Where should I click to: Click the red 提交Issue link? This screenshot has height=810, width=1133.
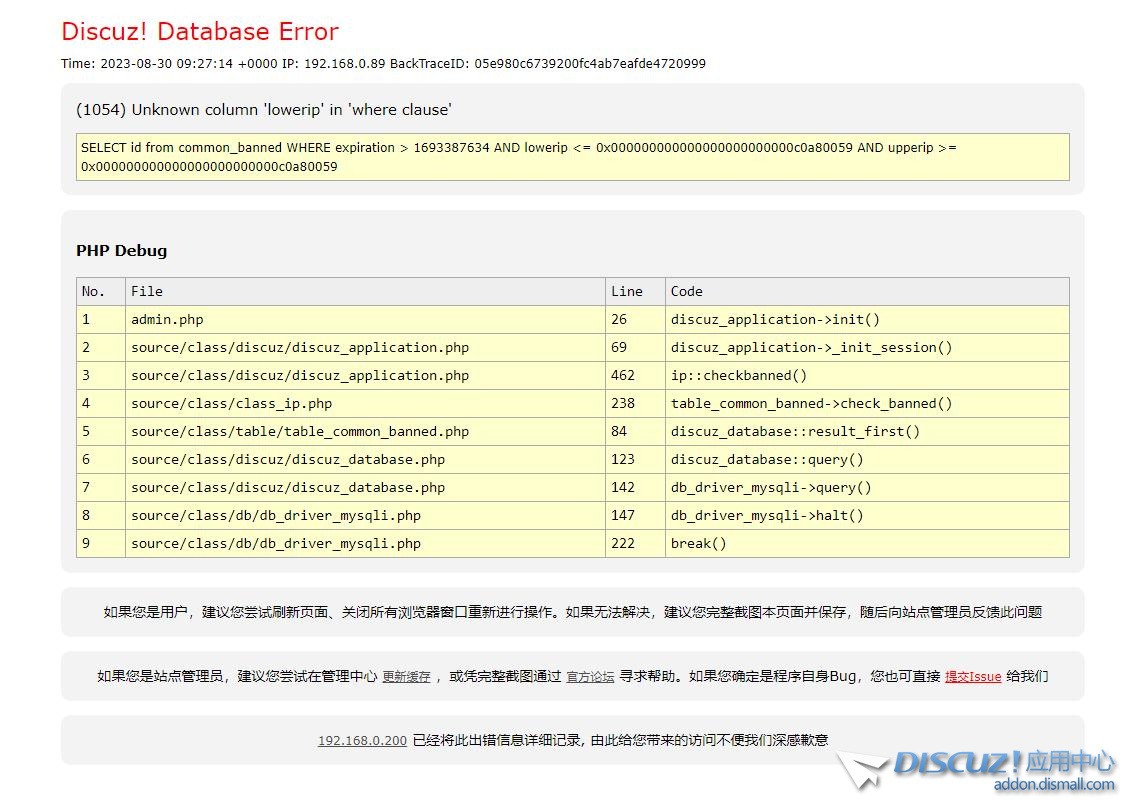[973, 676]
